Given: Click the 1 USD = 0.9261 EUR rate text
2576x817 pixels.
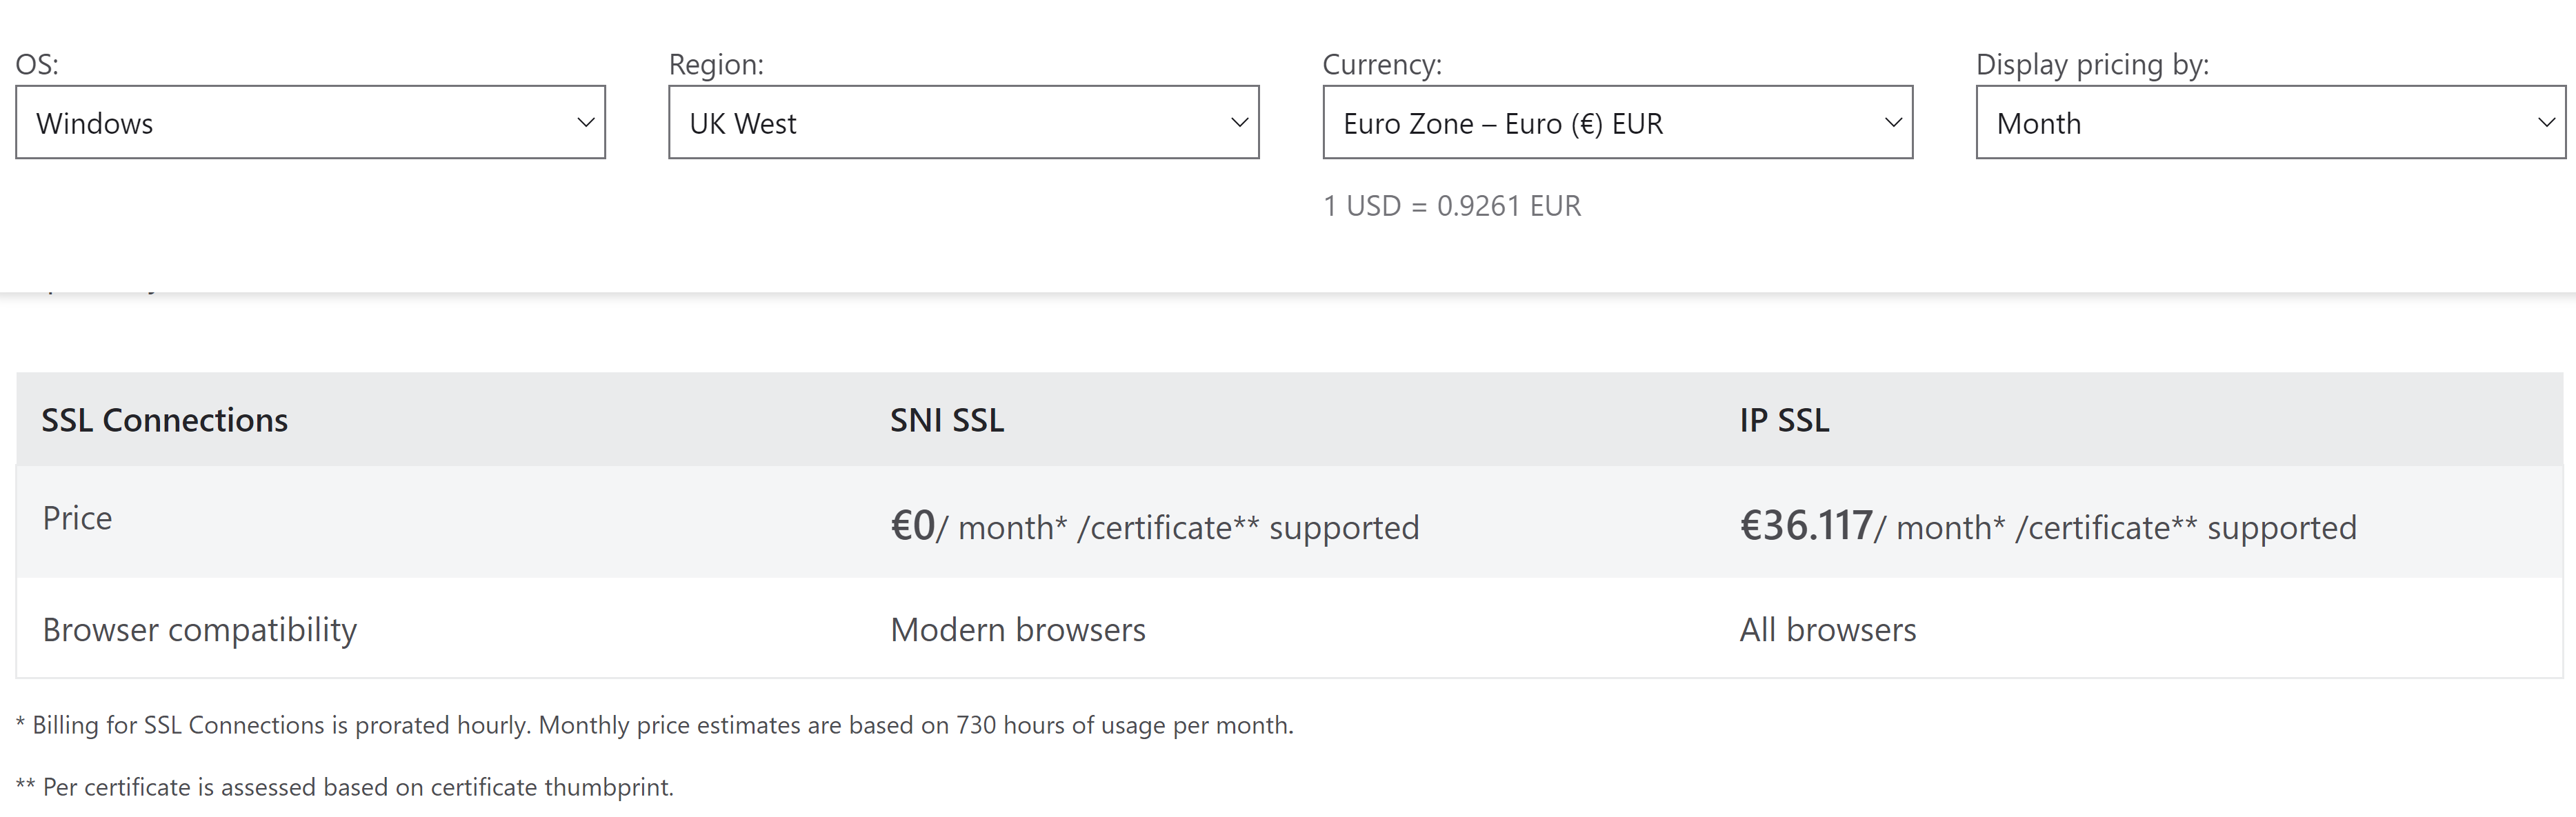Looking at the screenshot, I should click(x=1452, y=206).
